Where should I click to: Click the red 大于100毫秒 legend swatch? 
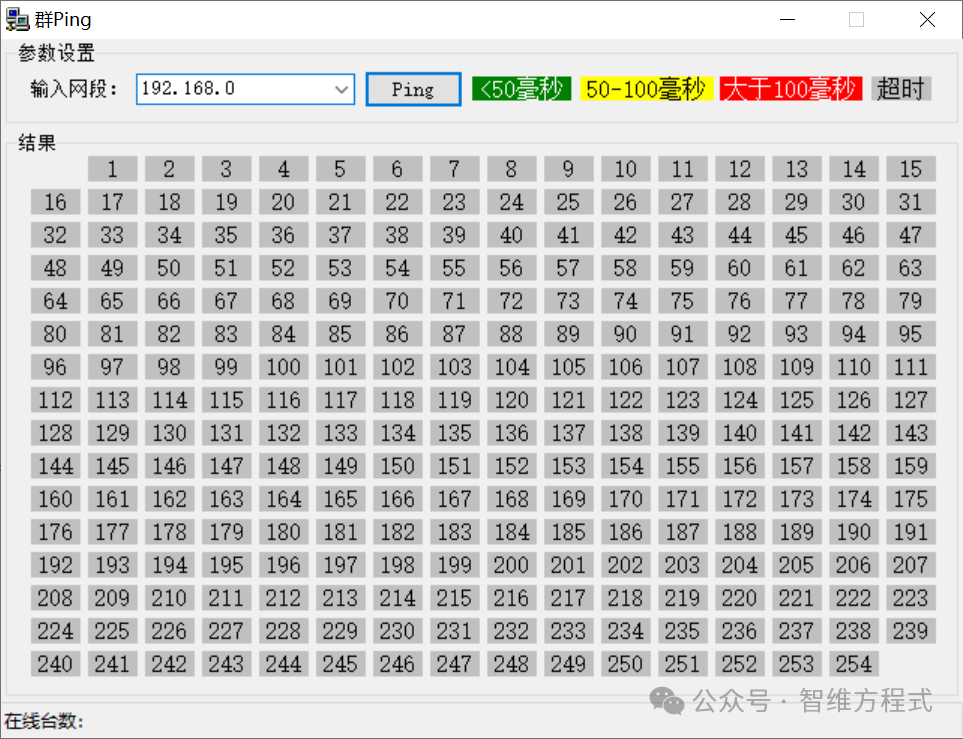point(790,89)
